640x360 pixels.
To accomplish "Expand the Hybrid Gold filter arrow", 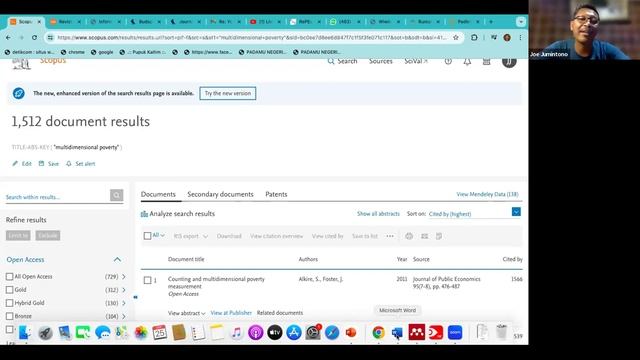I will [124, 303].
